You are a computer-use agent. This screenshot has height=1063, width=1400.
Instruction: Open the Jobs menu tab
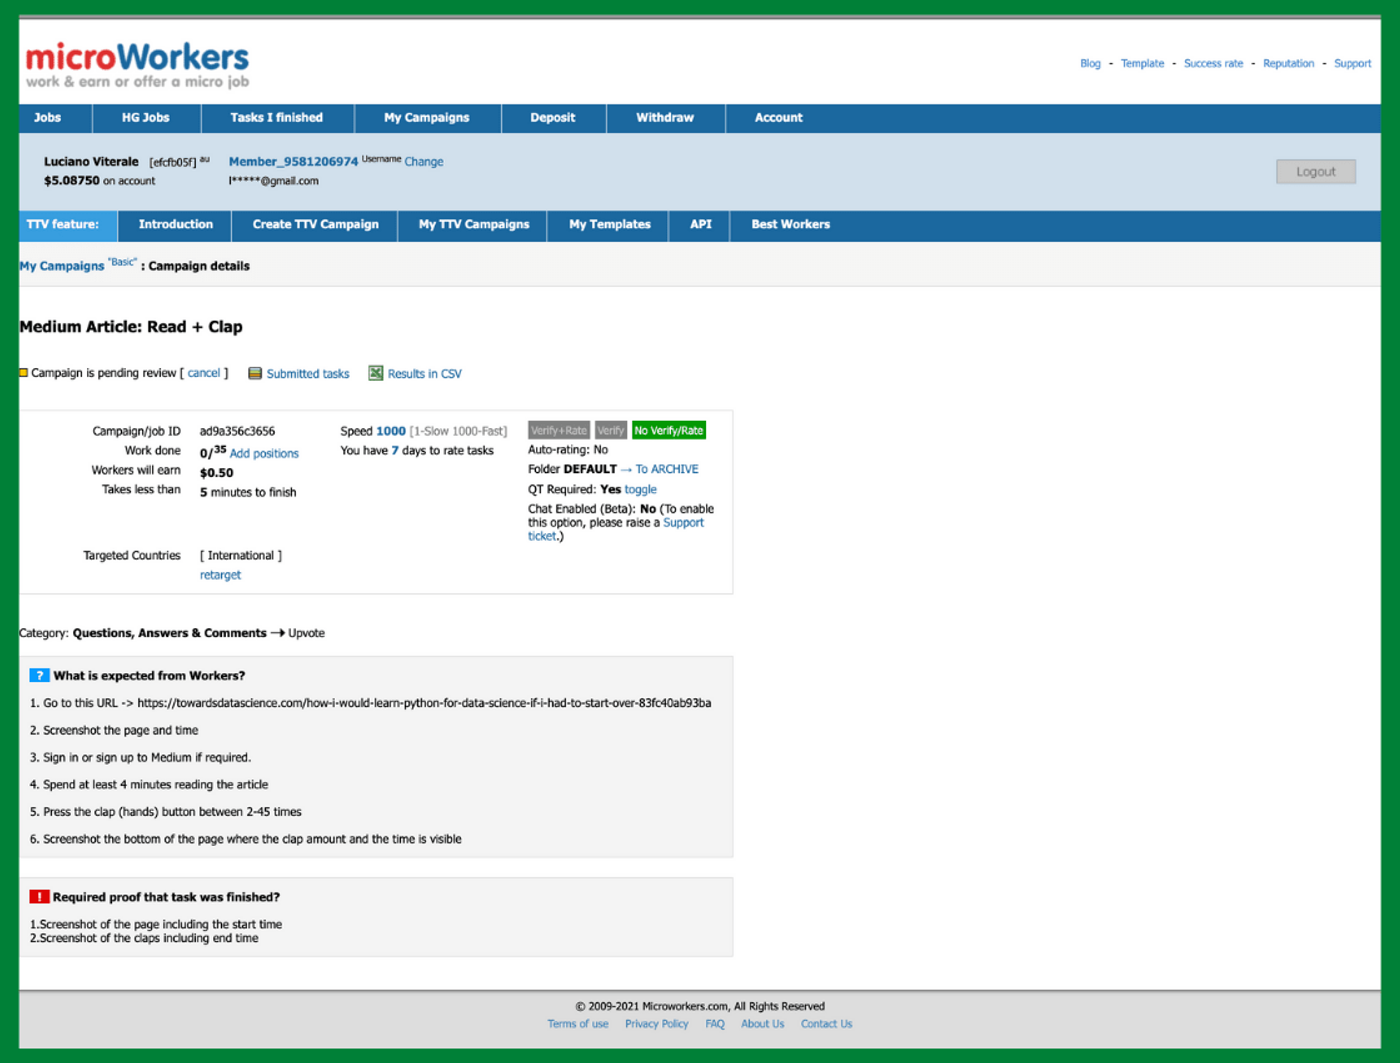[47, 118]
